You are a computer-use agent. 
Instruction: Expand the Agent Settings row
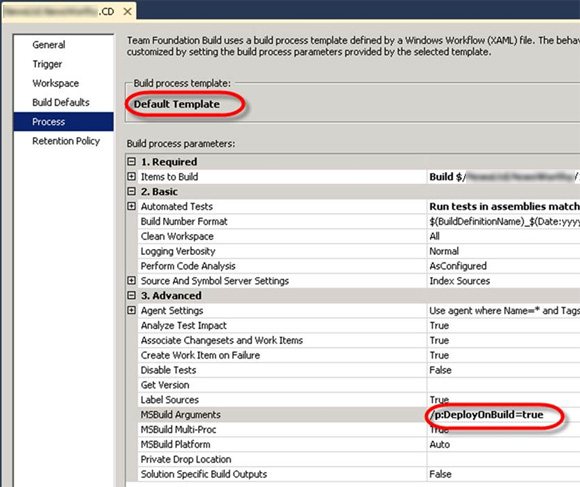pyautogui.click(x=131, y=310)
